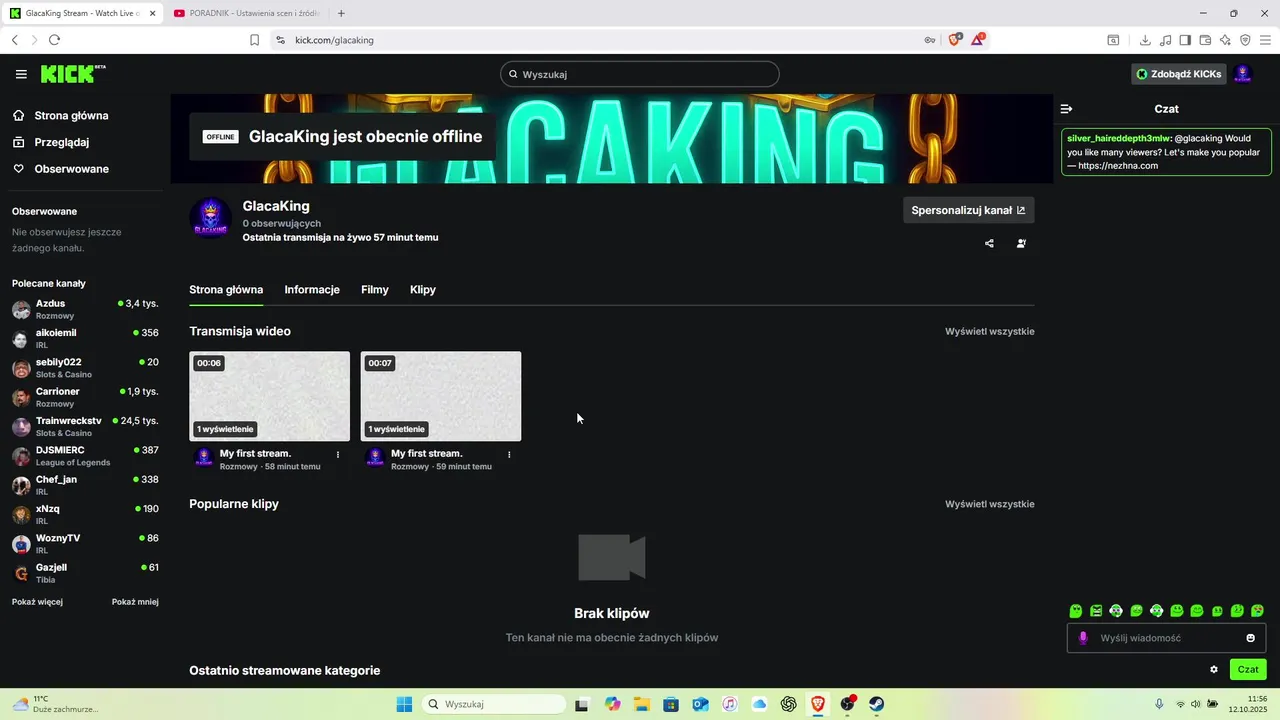Click the person icon next to share
The height and width of the screenshot is (720, 1280).
tap(1021, 243)
